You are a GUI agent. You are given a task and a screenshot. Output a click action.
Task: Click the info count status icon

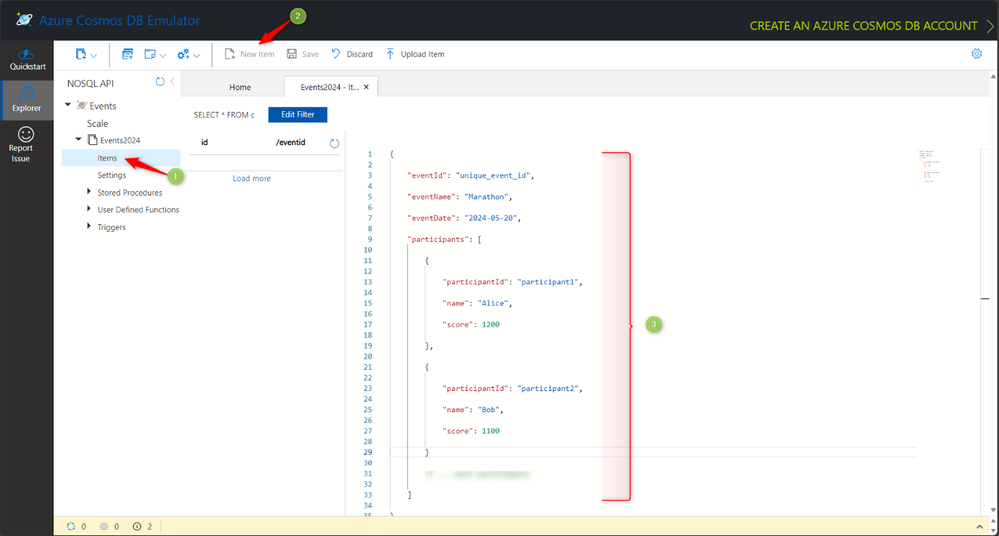coord(137,526)
